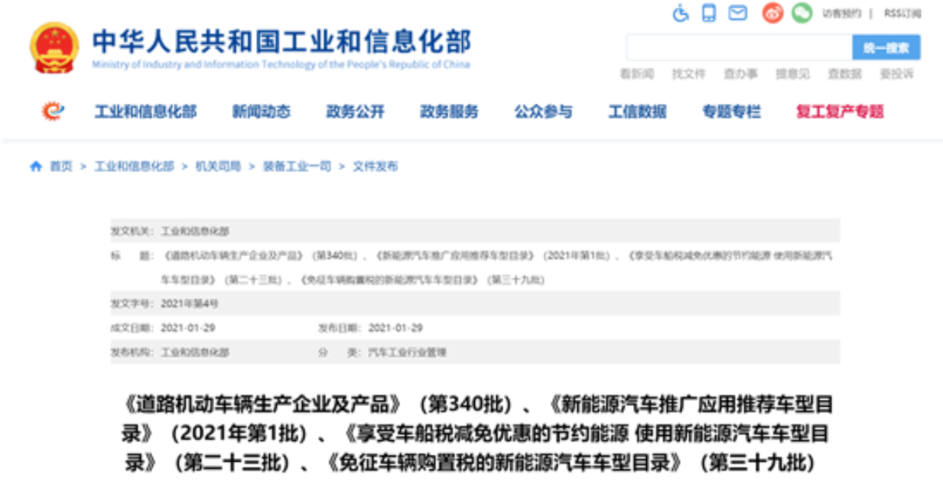
Task: Click the large bold article headline
Action: click(476, 433)
